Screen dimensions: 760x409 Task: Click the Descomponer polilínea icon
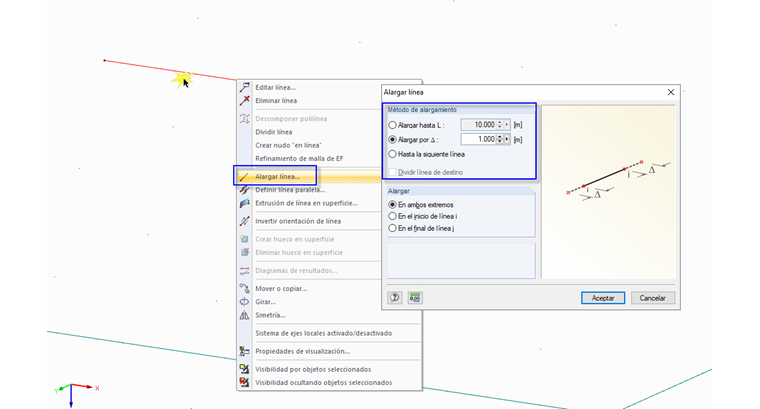pos(245,118)
